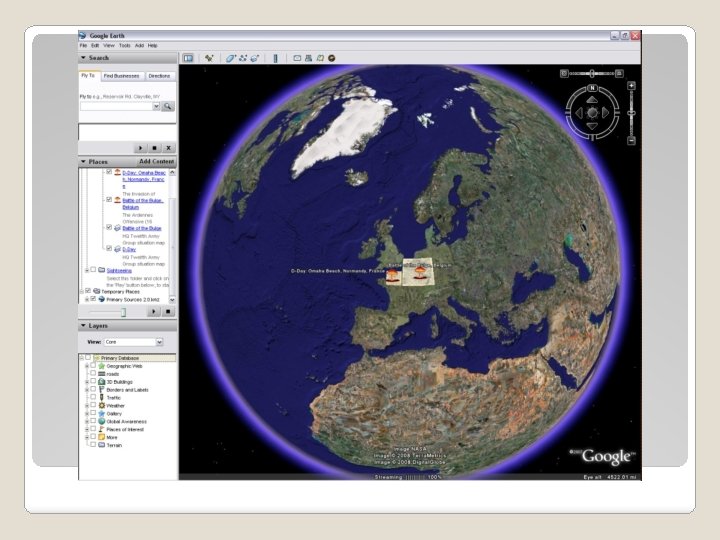Click the Battle of the Bulge globe placemark
Viewport: 720px width, 540px height.
(x=419, y=272)
